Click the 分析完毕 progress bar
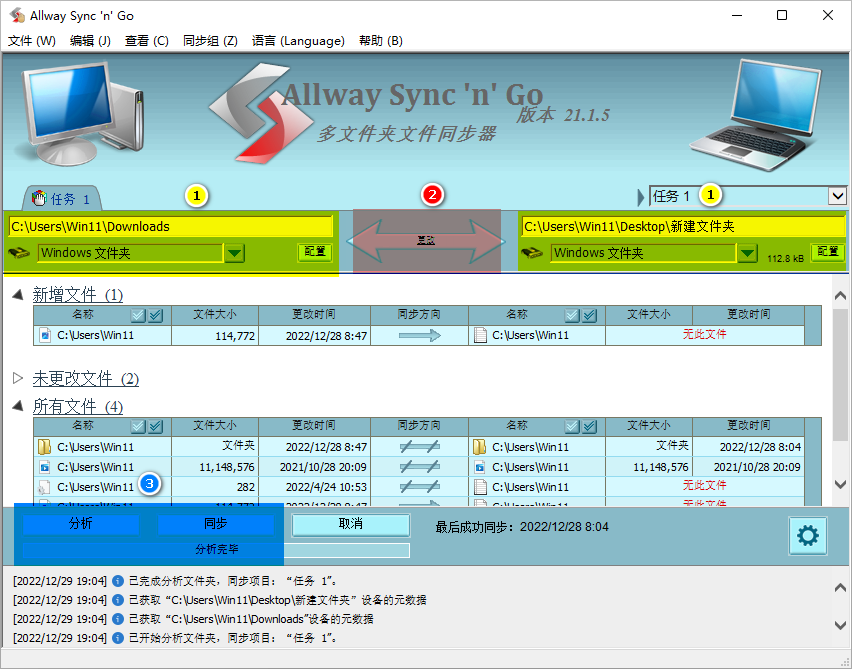The height and width of the screenshot is (669, 852). point(216,550)
